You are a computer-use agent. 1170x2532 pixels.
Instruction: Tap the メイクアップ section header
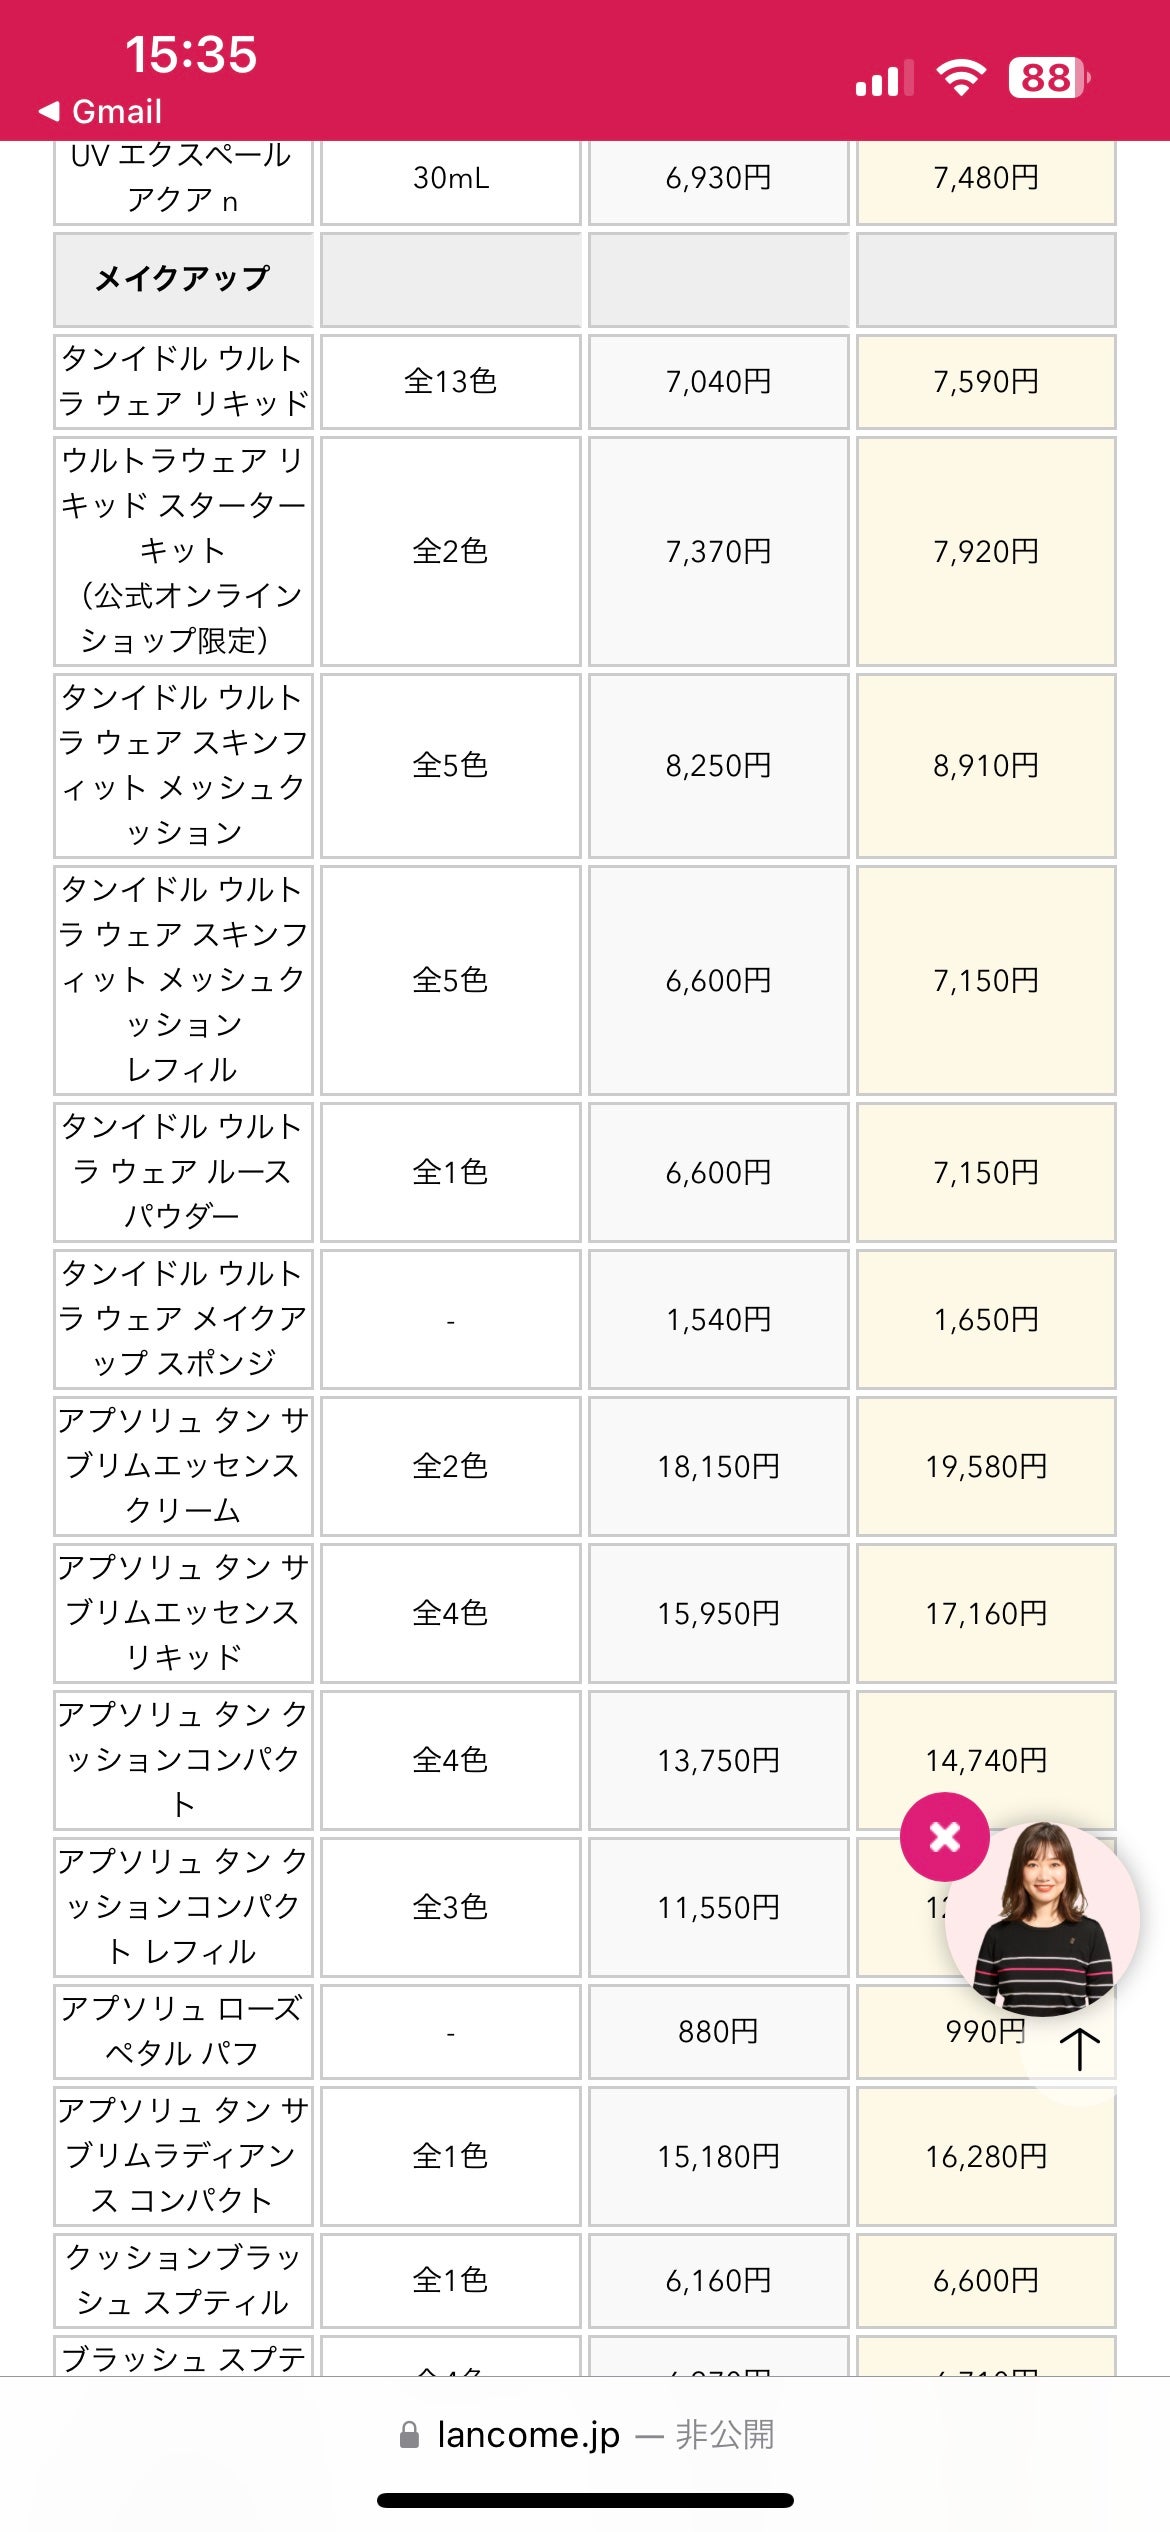tap(183, 279)
